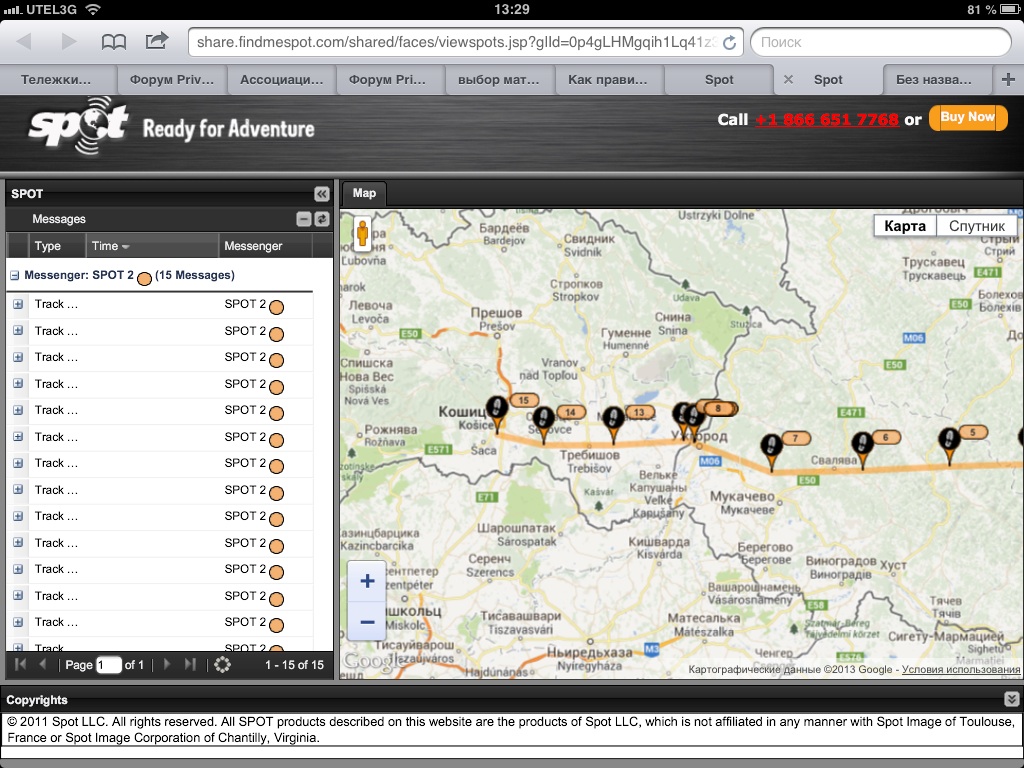The height and width of the screenshot is (768, 1024).
Task: Switch map to Карта view
Action: [905, 226]
